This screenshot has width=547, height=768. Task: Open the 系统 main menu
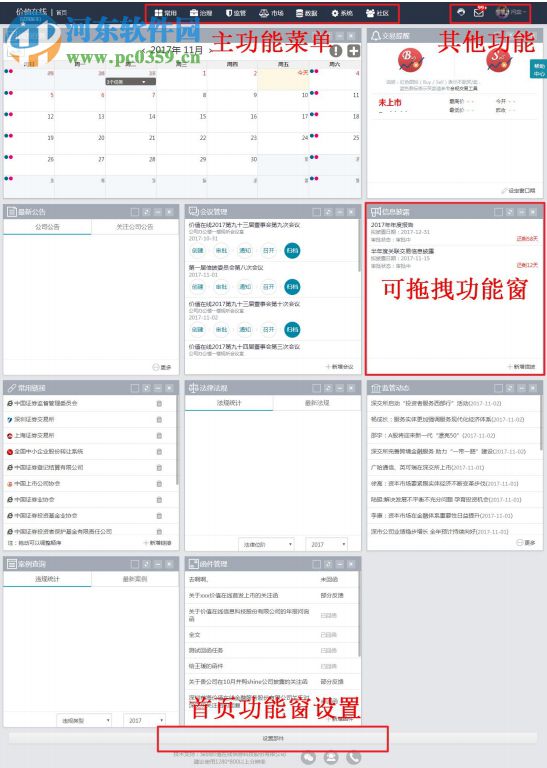[x=342, y=13]
